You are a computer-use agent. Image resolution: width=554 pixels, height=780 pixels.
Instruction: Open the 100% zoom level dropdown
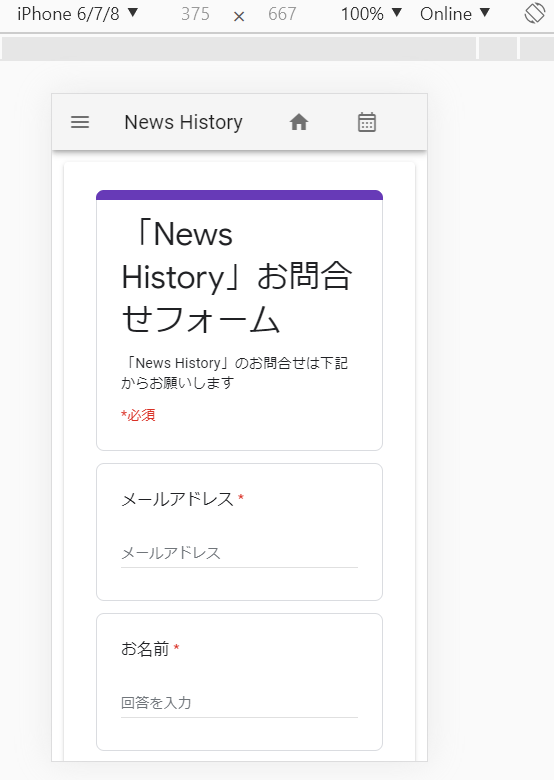tap(371, 13)
